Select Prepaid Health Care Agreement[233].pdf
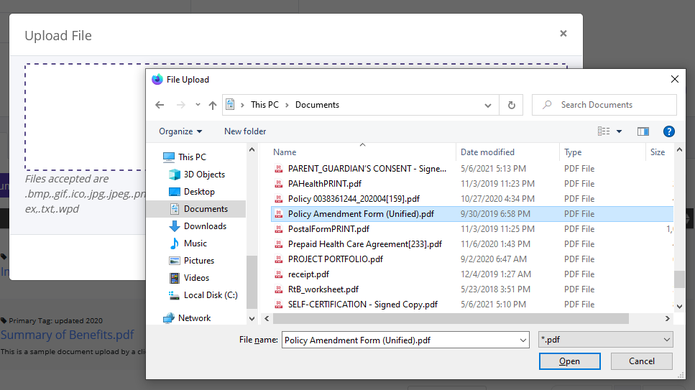Viewport: 695px width, 390px height. click(365, 244)
